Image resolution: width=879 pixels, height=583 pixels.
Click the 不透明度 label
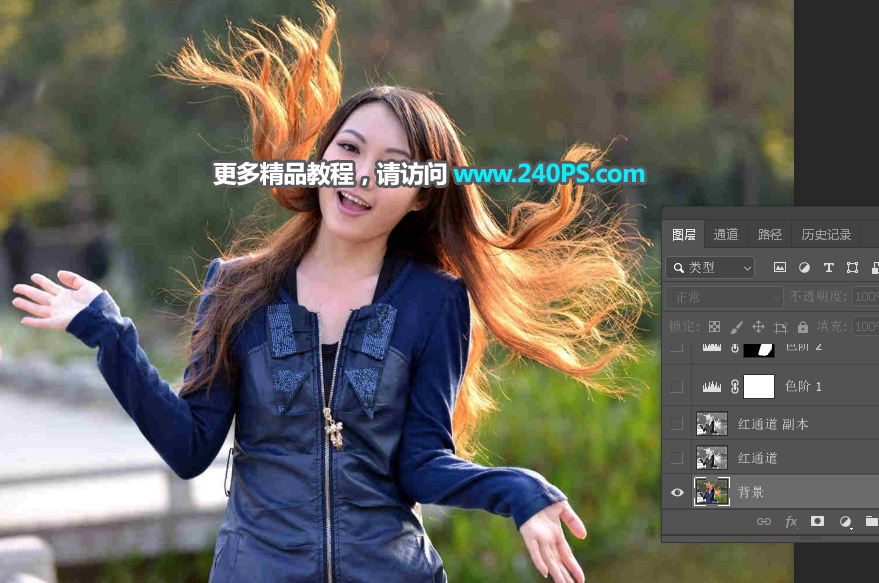818,297
